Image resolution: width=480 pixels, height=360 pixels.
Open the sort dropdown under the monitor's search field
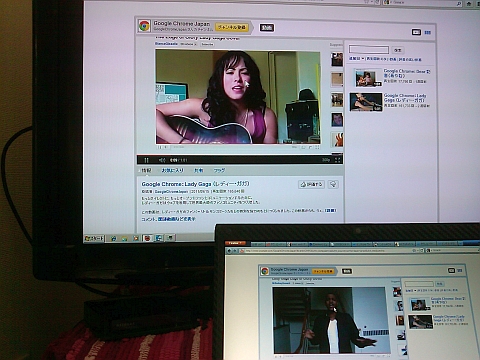pyautogui.click(x=356, y=59)
